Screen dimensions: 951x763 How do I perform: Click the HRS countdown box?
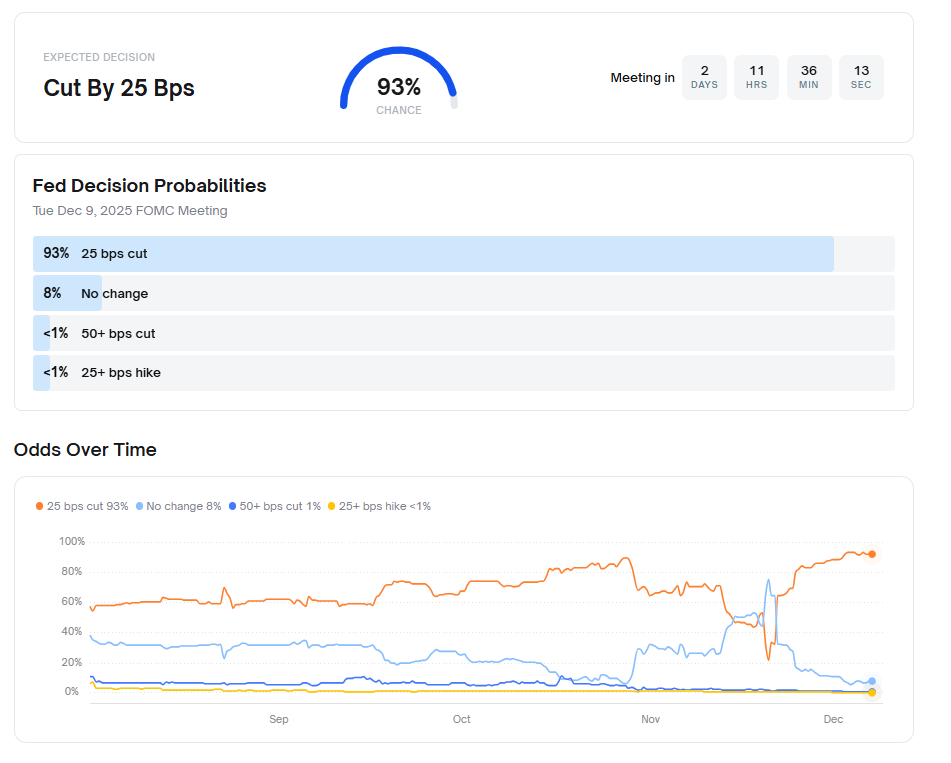(756, 77)
